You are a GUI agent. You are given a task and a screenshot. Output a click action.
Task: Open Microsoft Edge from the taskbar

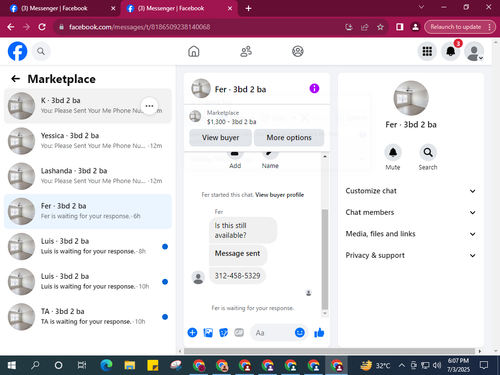[x=106, y=365]
